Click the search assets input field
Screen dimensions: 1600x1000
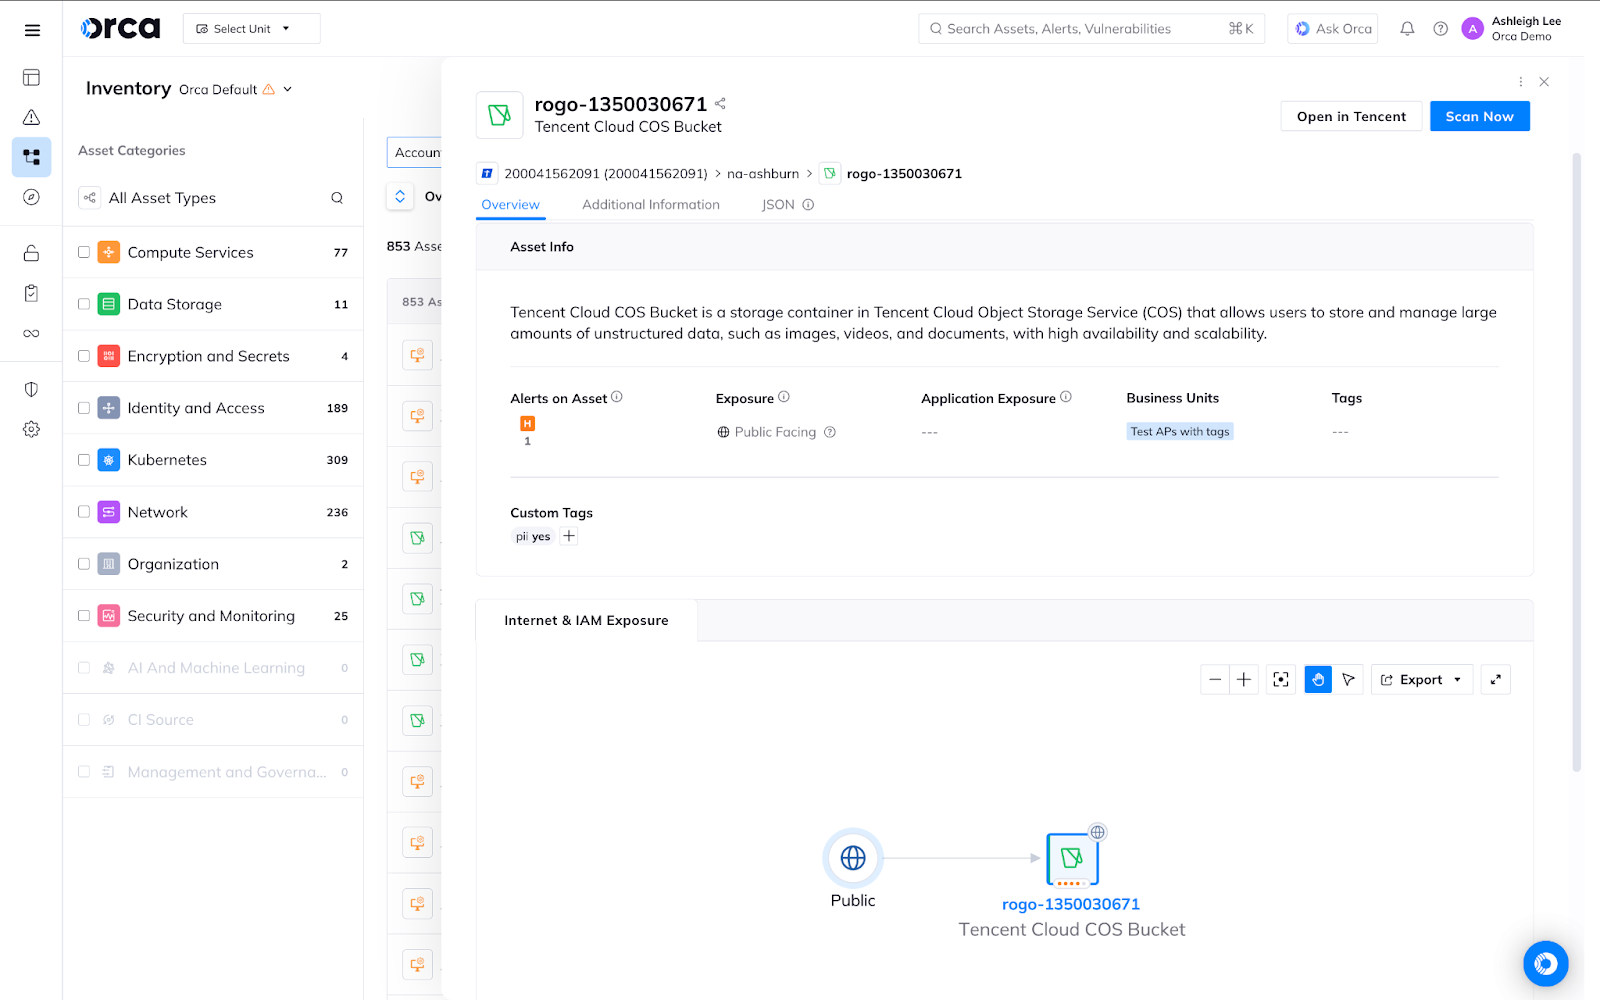pyautogui.click(x=1080, y=29)
